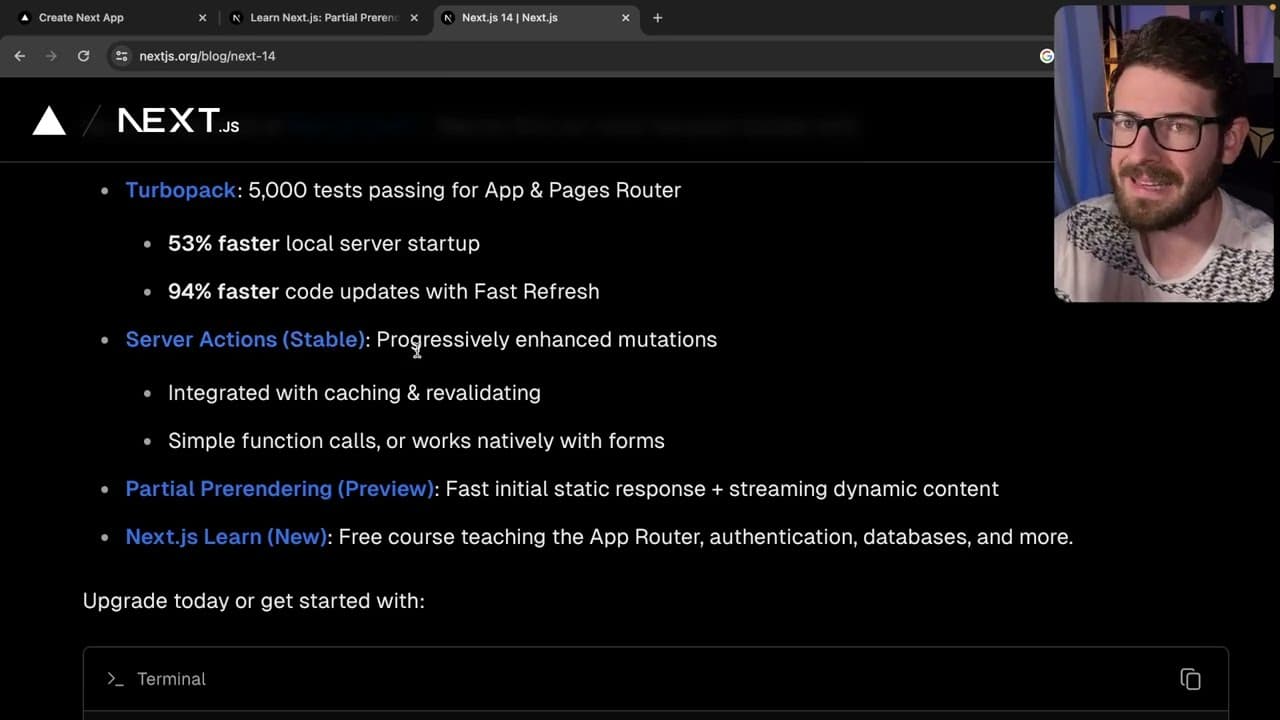Click the webcam video overlay
The width and height of the screenshot is (1280, 720).
(x=1164, y=153)
